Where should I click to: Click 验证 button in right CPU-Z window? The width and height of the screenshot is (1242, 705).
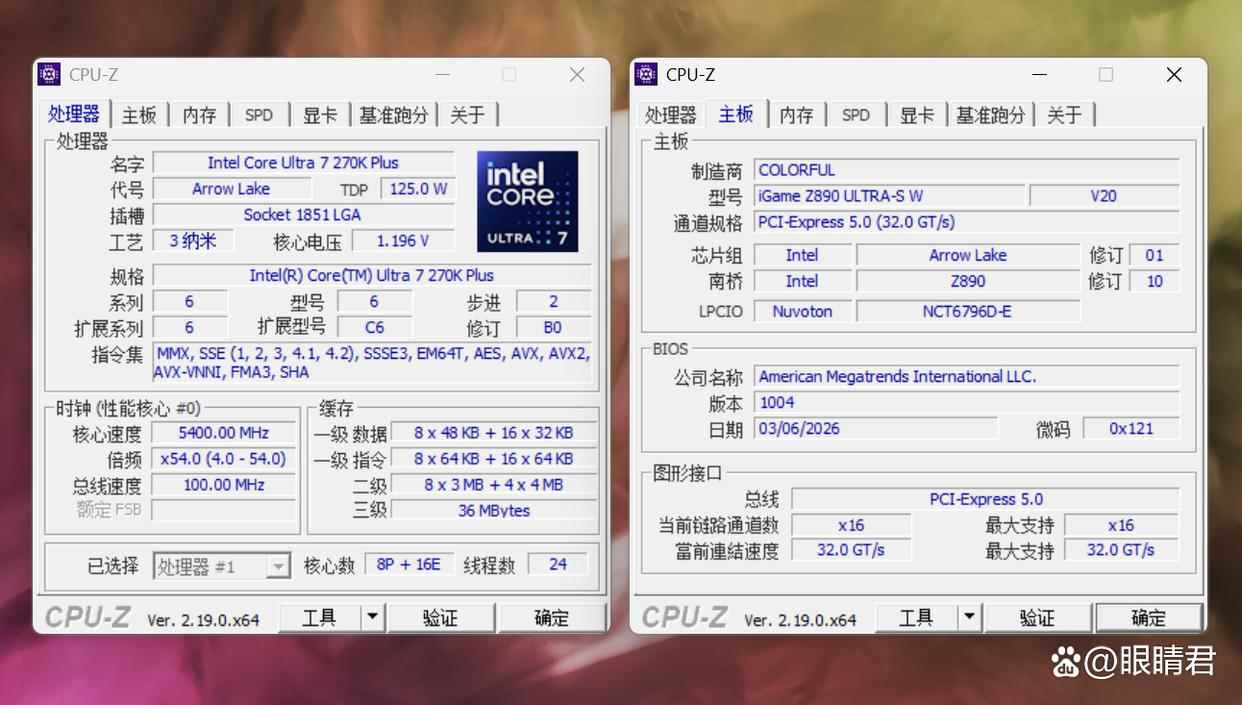coord(1037,618)
